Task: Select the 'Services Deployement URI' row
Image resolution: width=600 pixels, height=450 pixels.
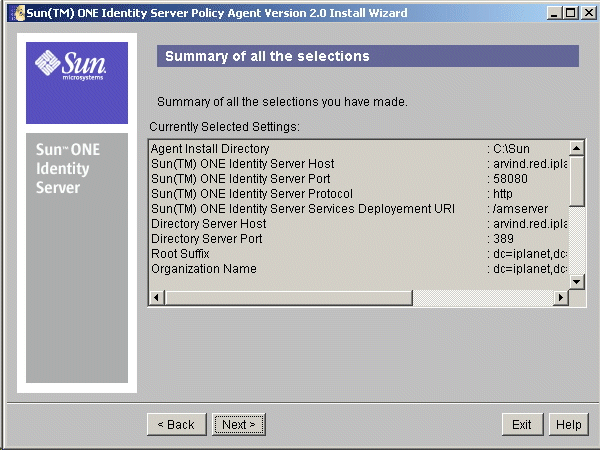Action: [x=359, y=209]
